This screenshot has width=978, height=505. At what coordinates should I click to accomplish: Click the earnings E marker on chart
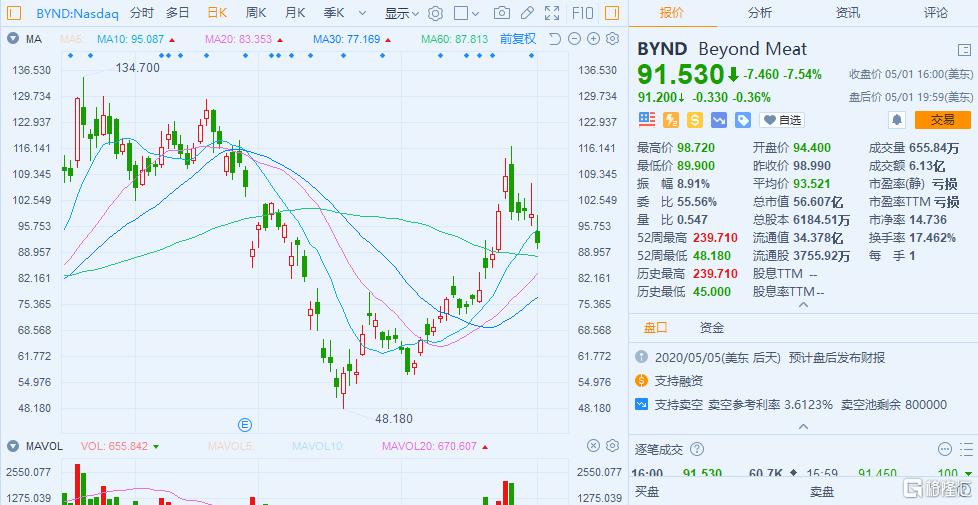coord(245,425)
